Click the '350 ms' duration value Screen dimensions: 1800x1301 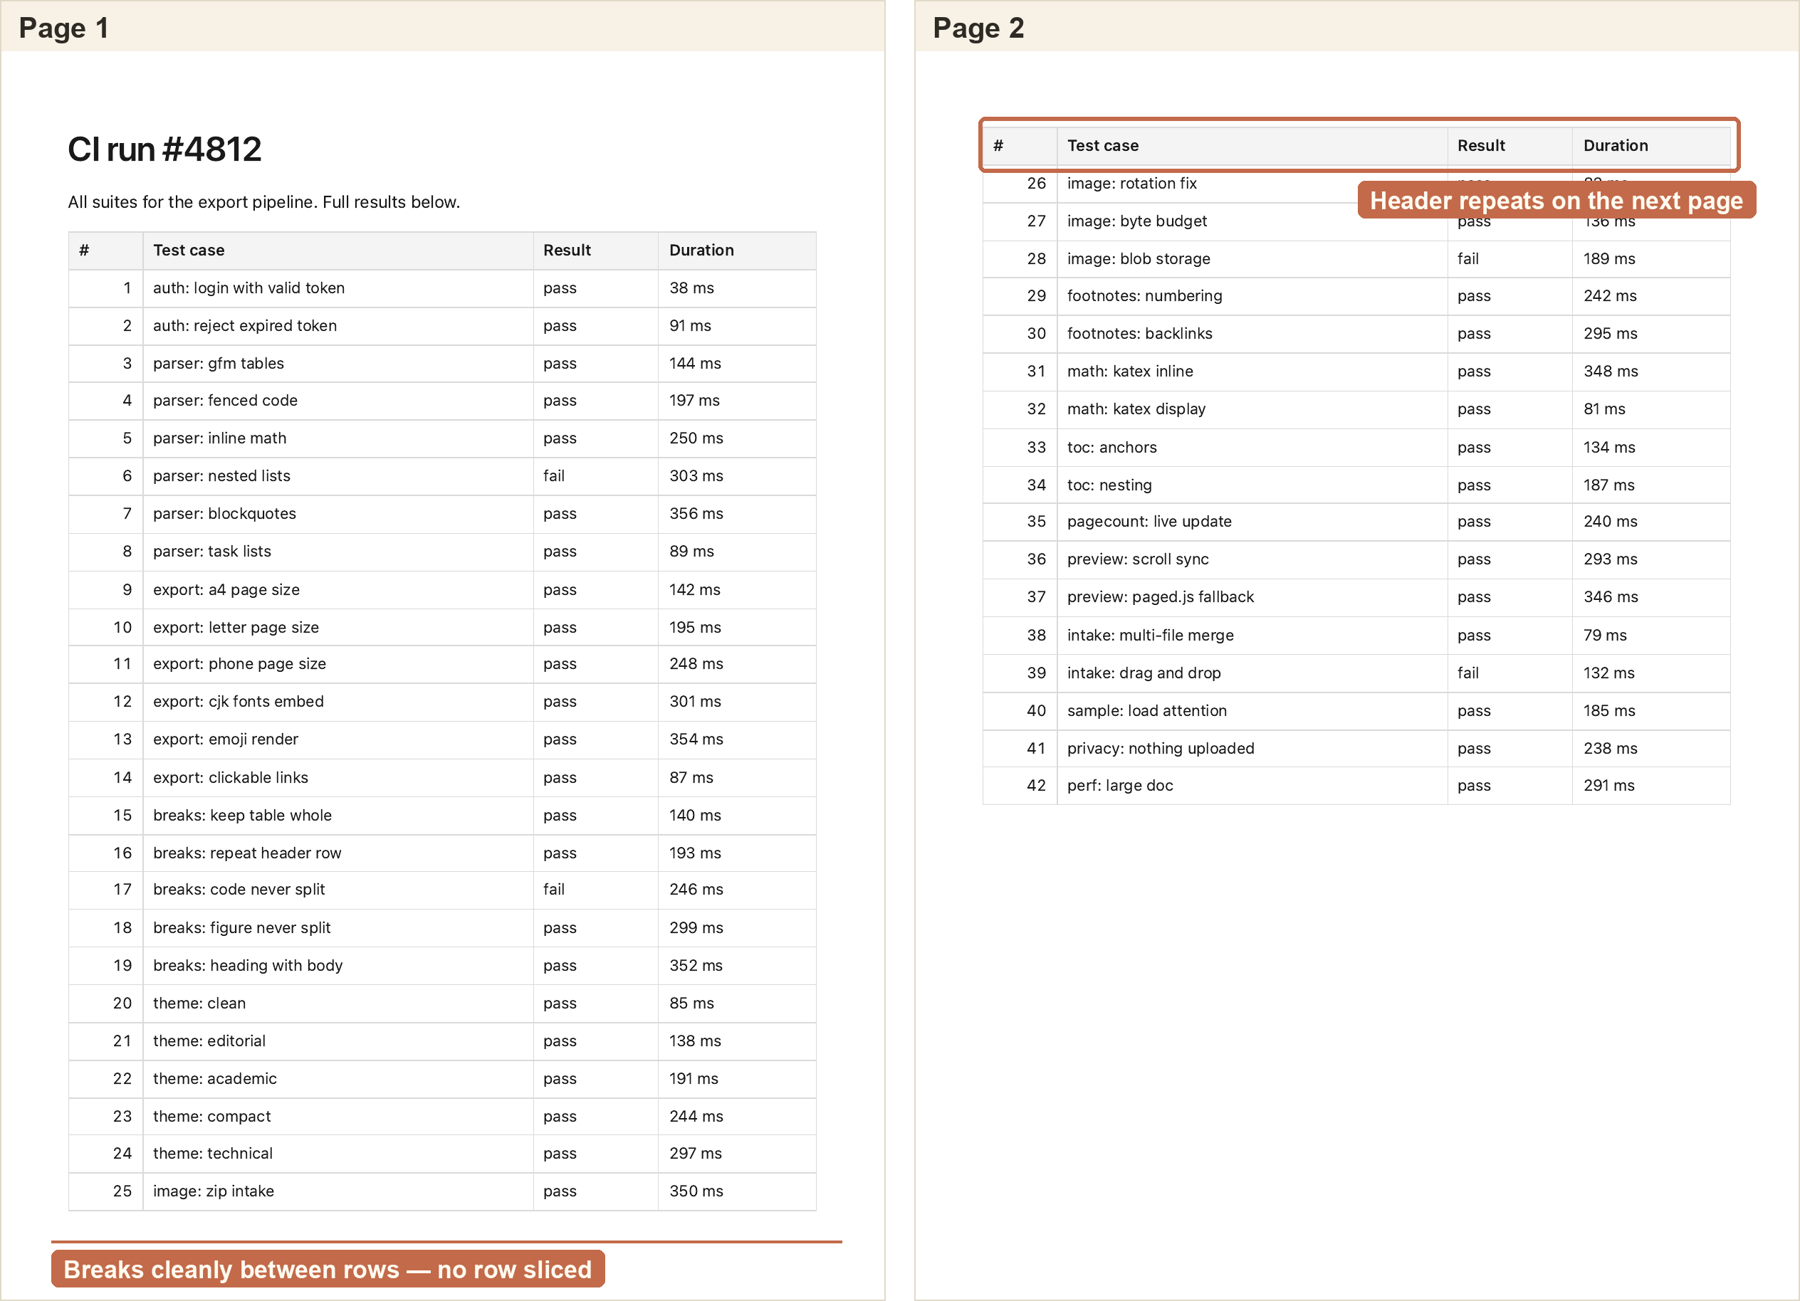pyautogui.click(x=696, y=1191)
